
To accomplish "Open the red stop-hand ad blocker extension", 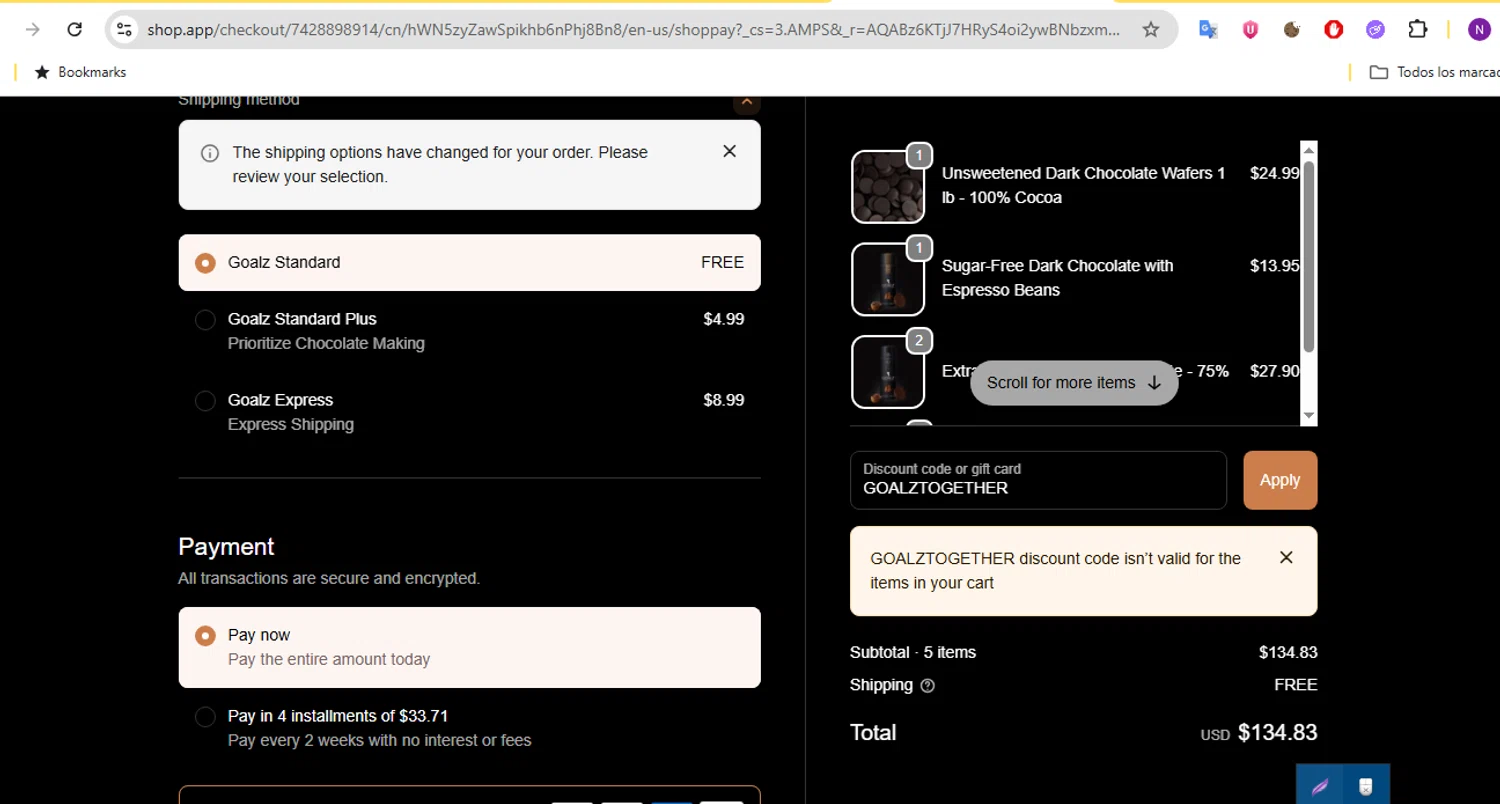I will click(1334, 29).
